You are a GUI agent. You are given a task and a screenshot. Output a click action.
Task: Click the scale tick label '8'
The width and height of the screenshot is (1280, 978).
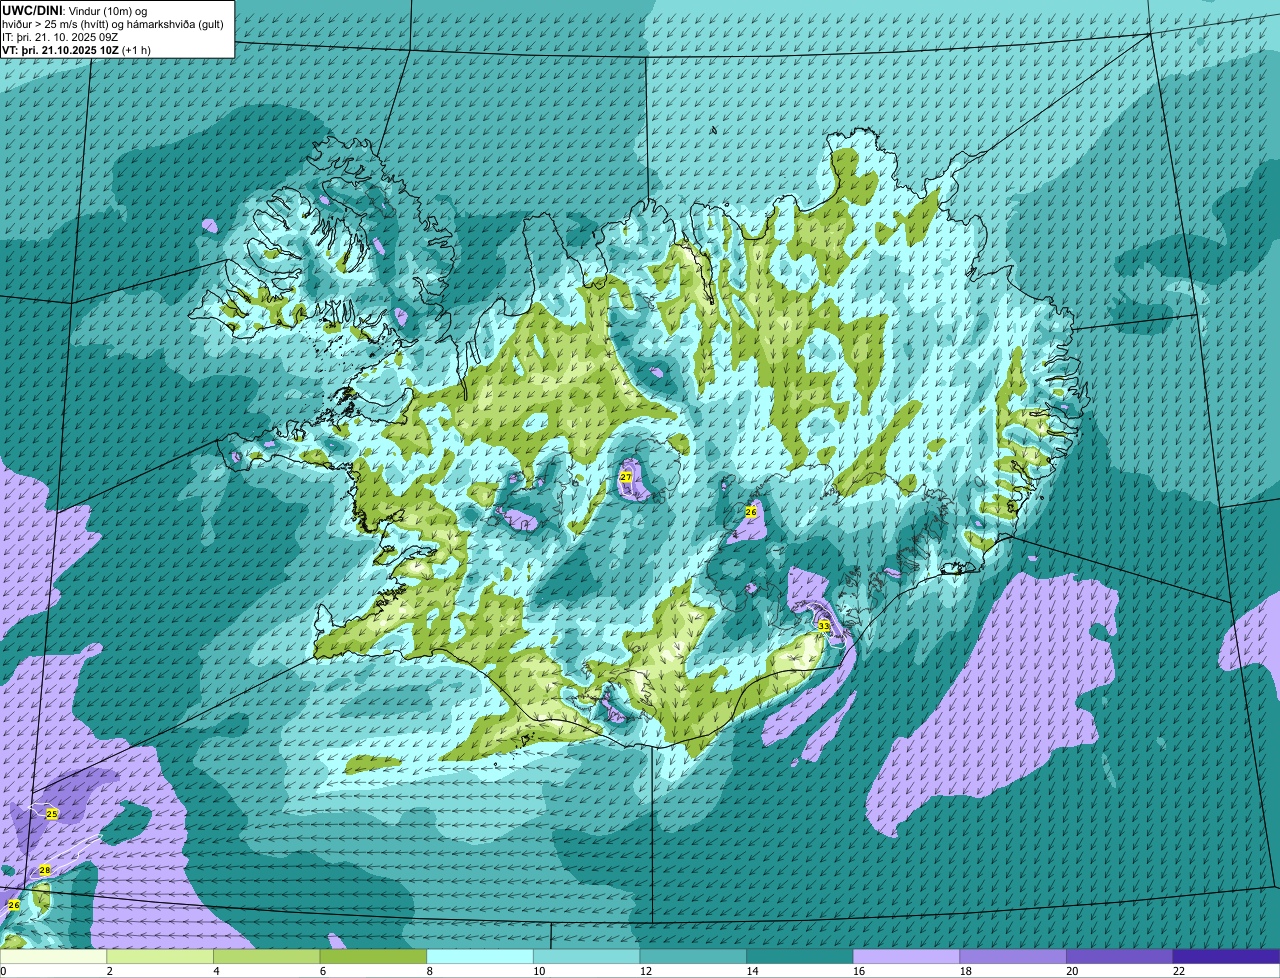click(x=429, y=971)
